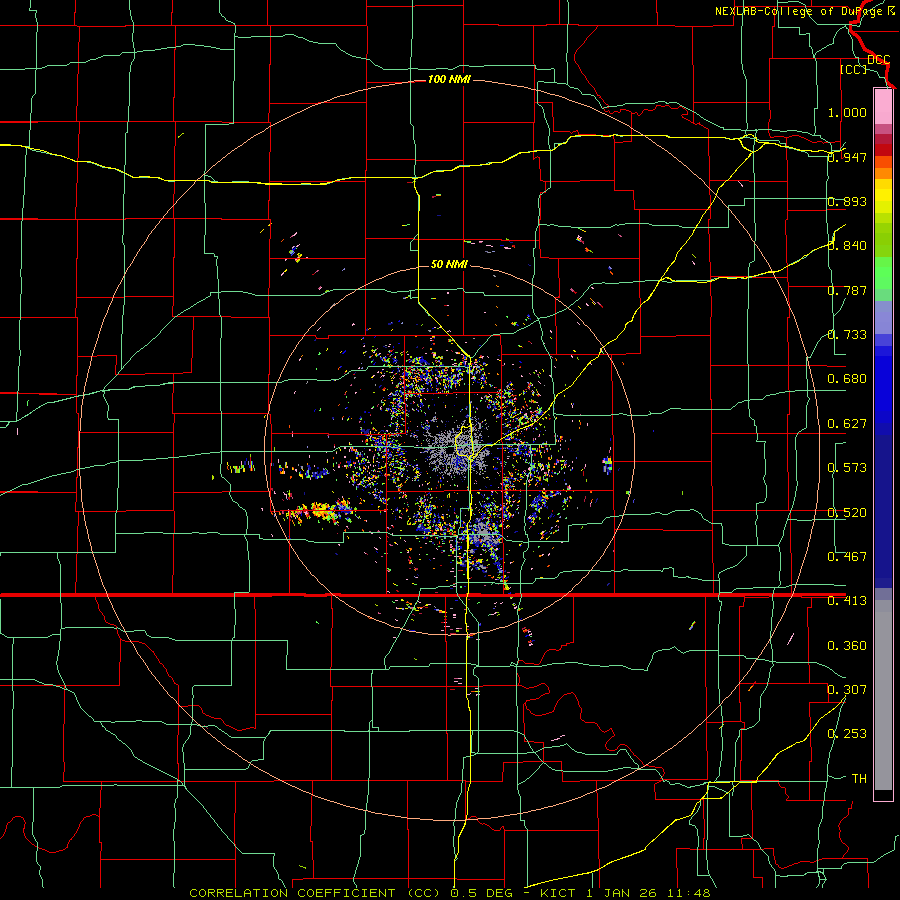Click the 100 NMI range ring label
The image size is (900, 900).
449,79
